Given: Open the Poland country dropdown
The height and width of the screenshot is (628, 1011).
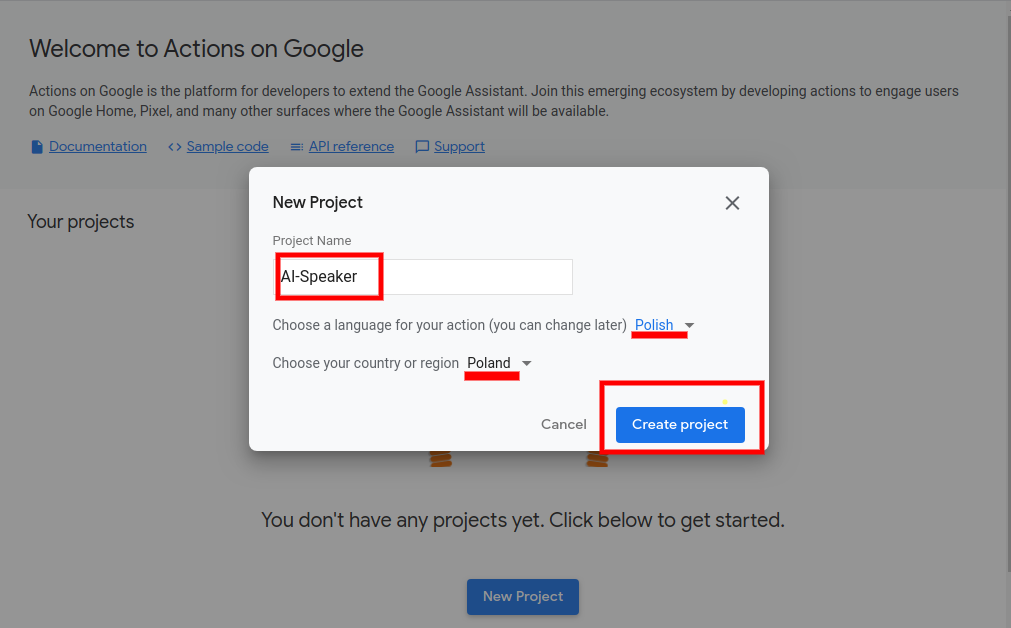Looking at the screenshot, I should click(489, 363).
